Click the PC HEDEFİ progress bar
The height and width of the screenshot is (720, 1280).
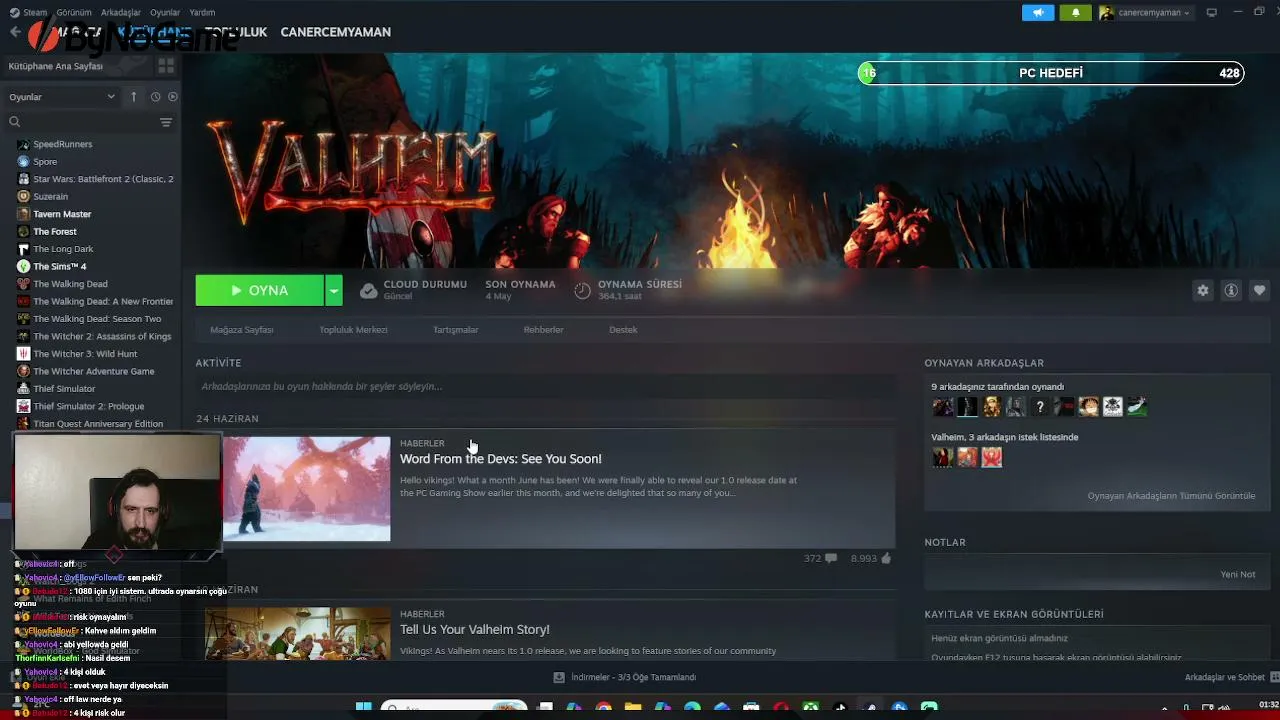[x=1051, y=73]
